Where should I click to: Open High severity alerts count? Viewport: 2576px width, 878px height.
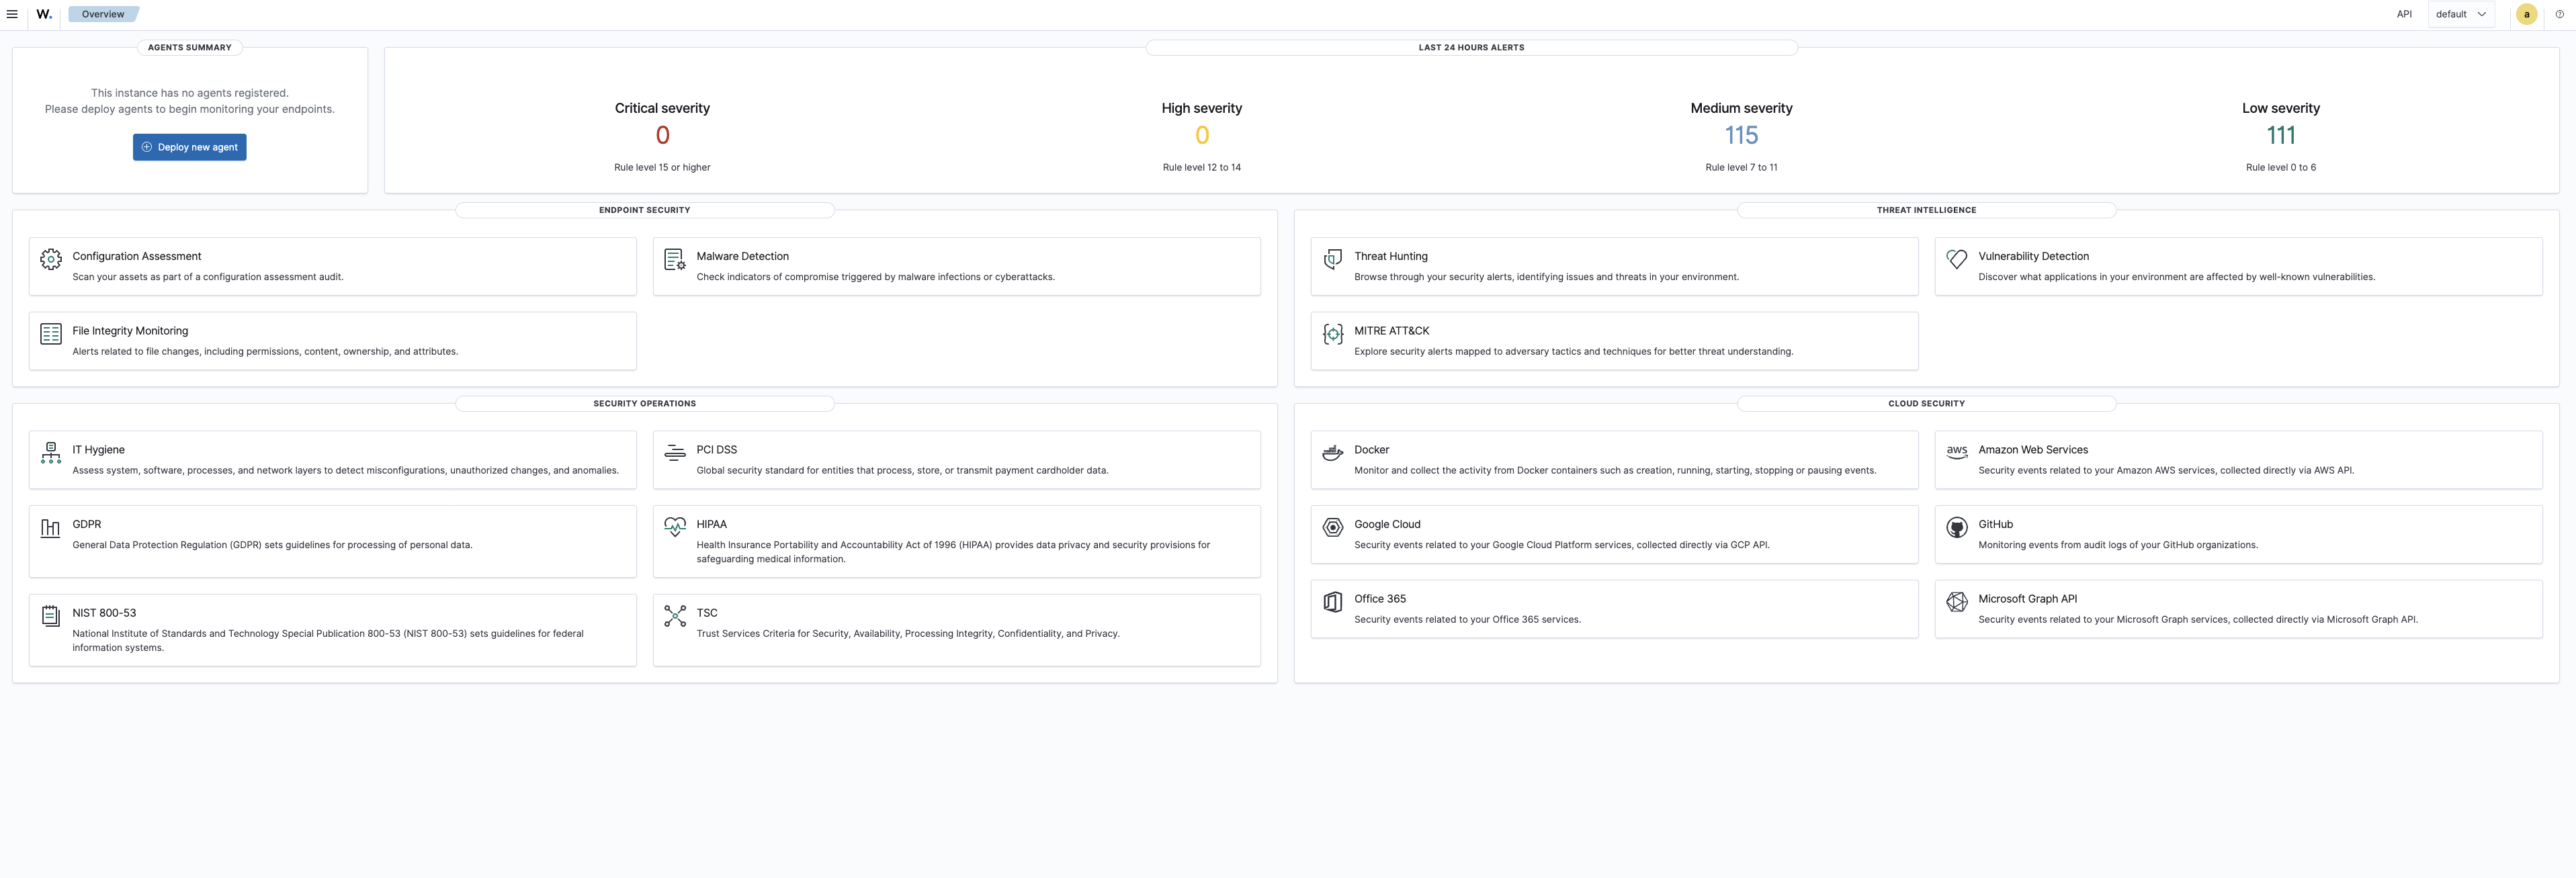coord(1202,135)
